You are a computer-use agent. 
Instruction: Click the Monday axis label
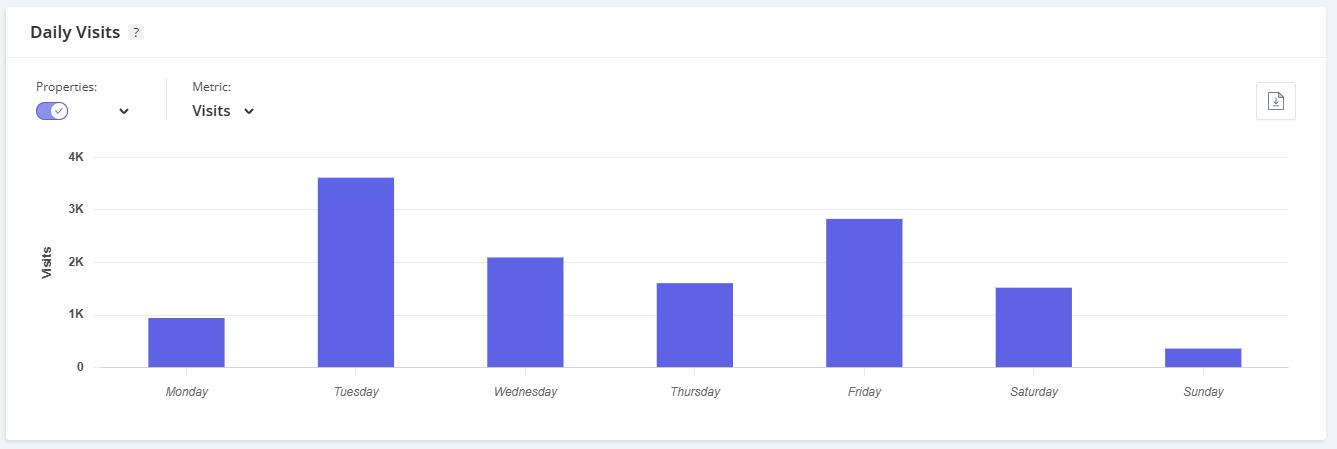(x=187, y=392)
